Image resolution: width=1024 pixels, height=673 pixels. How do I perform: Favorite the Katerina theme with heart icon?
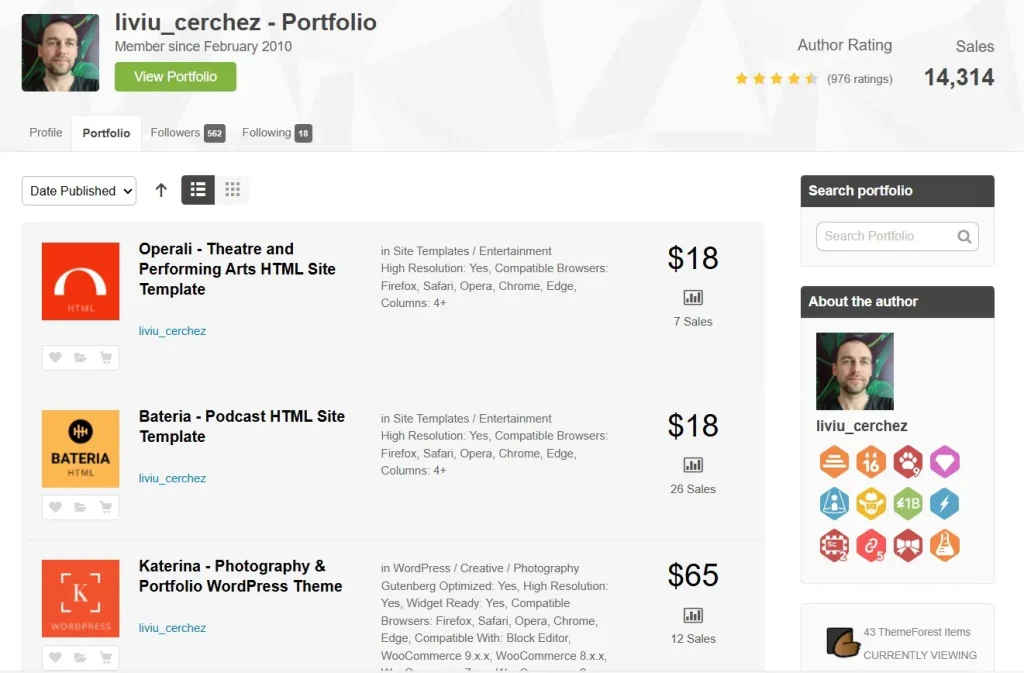tap(55, 657)
